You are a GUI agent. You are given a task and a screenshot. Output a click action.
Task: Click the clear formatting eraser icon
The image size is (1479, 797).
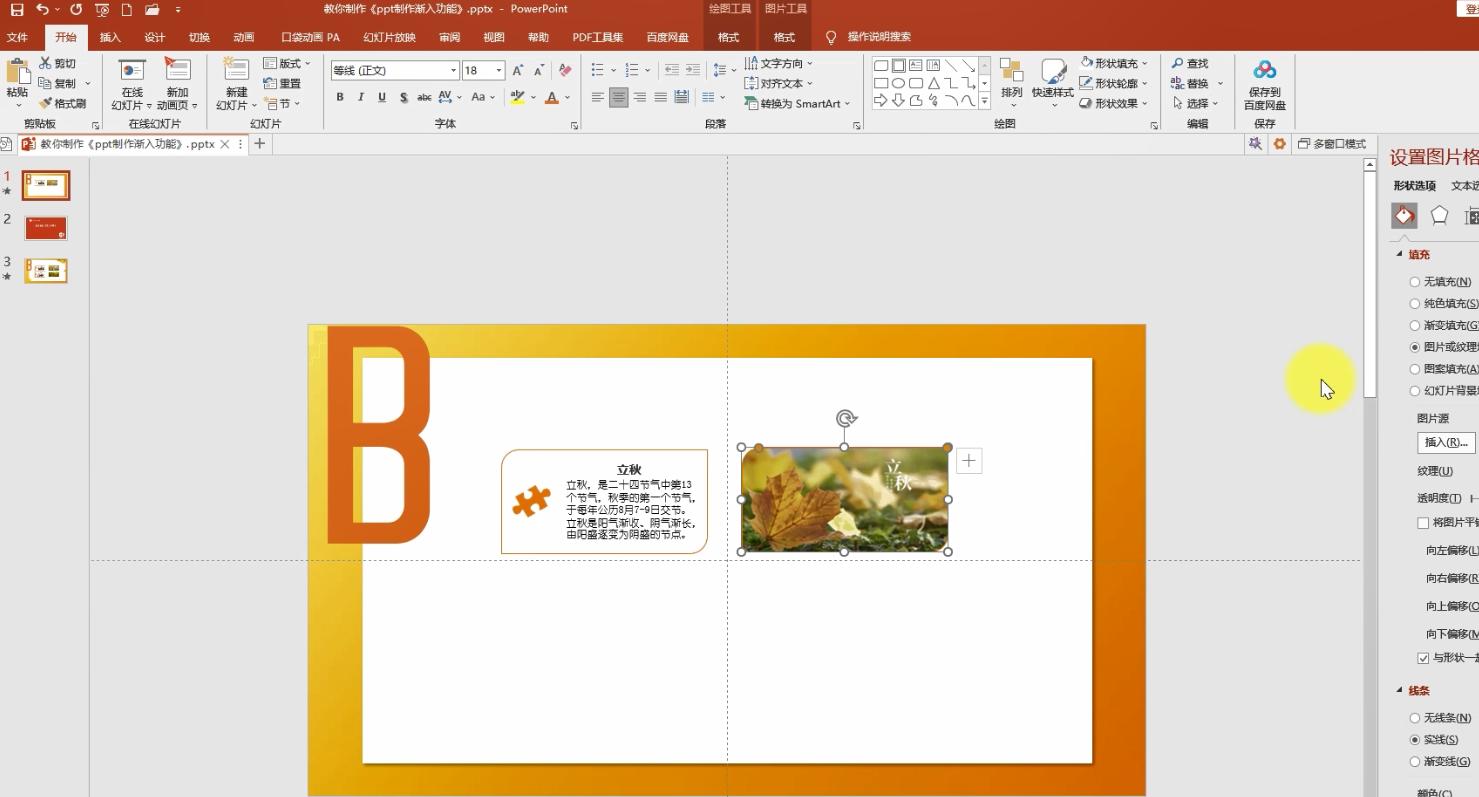pyautogui.click(x=565, y=70)
